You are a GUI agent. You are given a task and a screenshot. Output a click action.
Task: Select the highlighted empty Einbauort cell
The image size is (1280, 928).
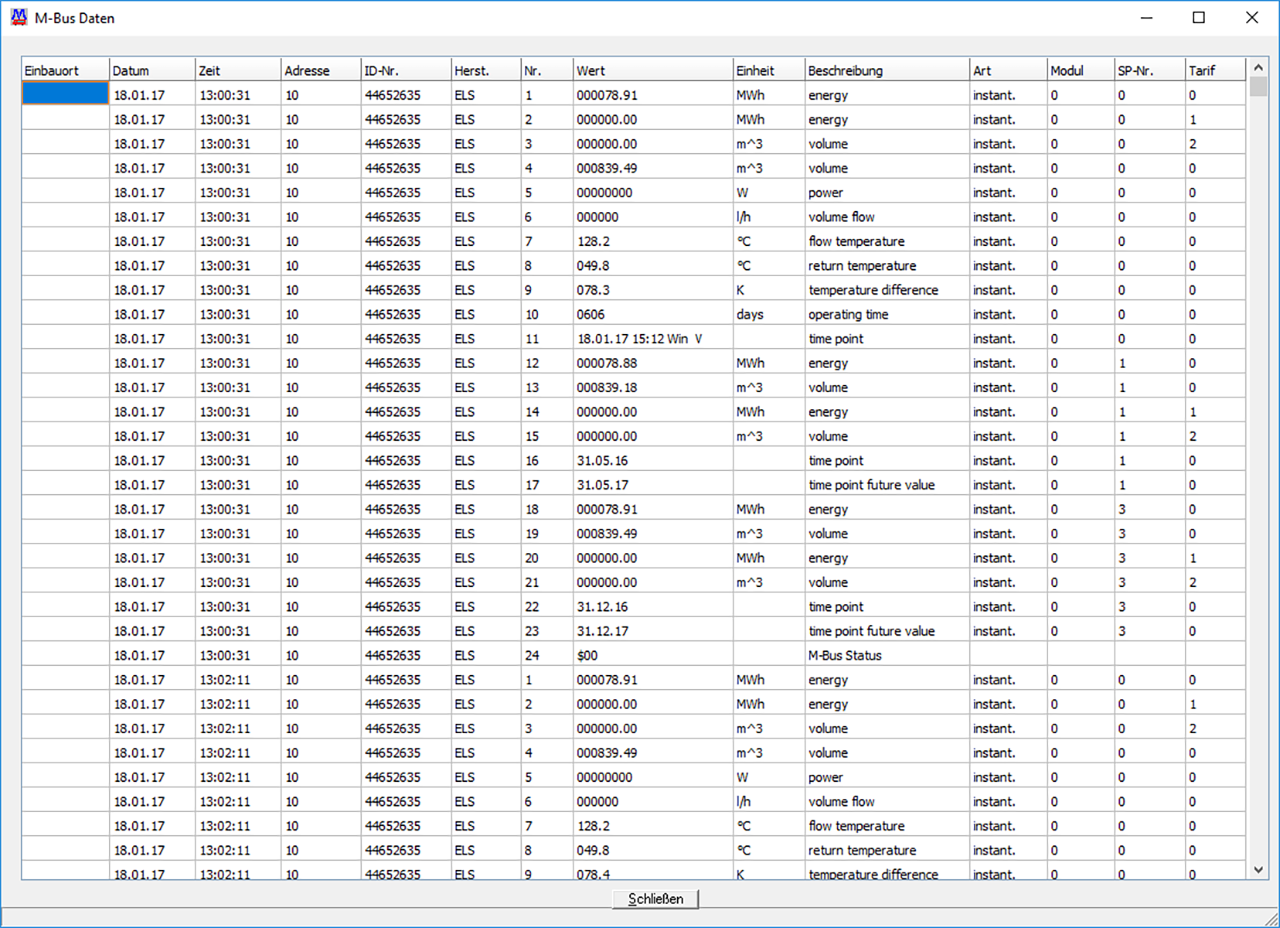[x=65, y=95]
